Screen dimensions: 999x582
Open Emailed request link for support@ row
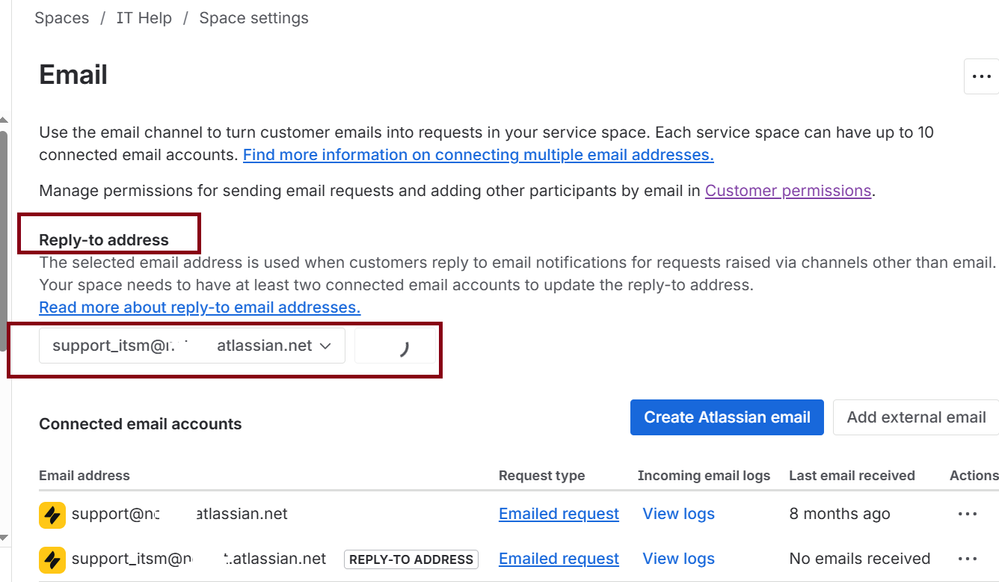[x=559, y=514]
